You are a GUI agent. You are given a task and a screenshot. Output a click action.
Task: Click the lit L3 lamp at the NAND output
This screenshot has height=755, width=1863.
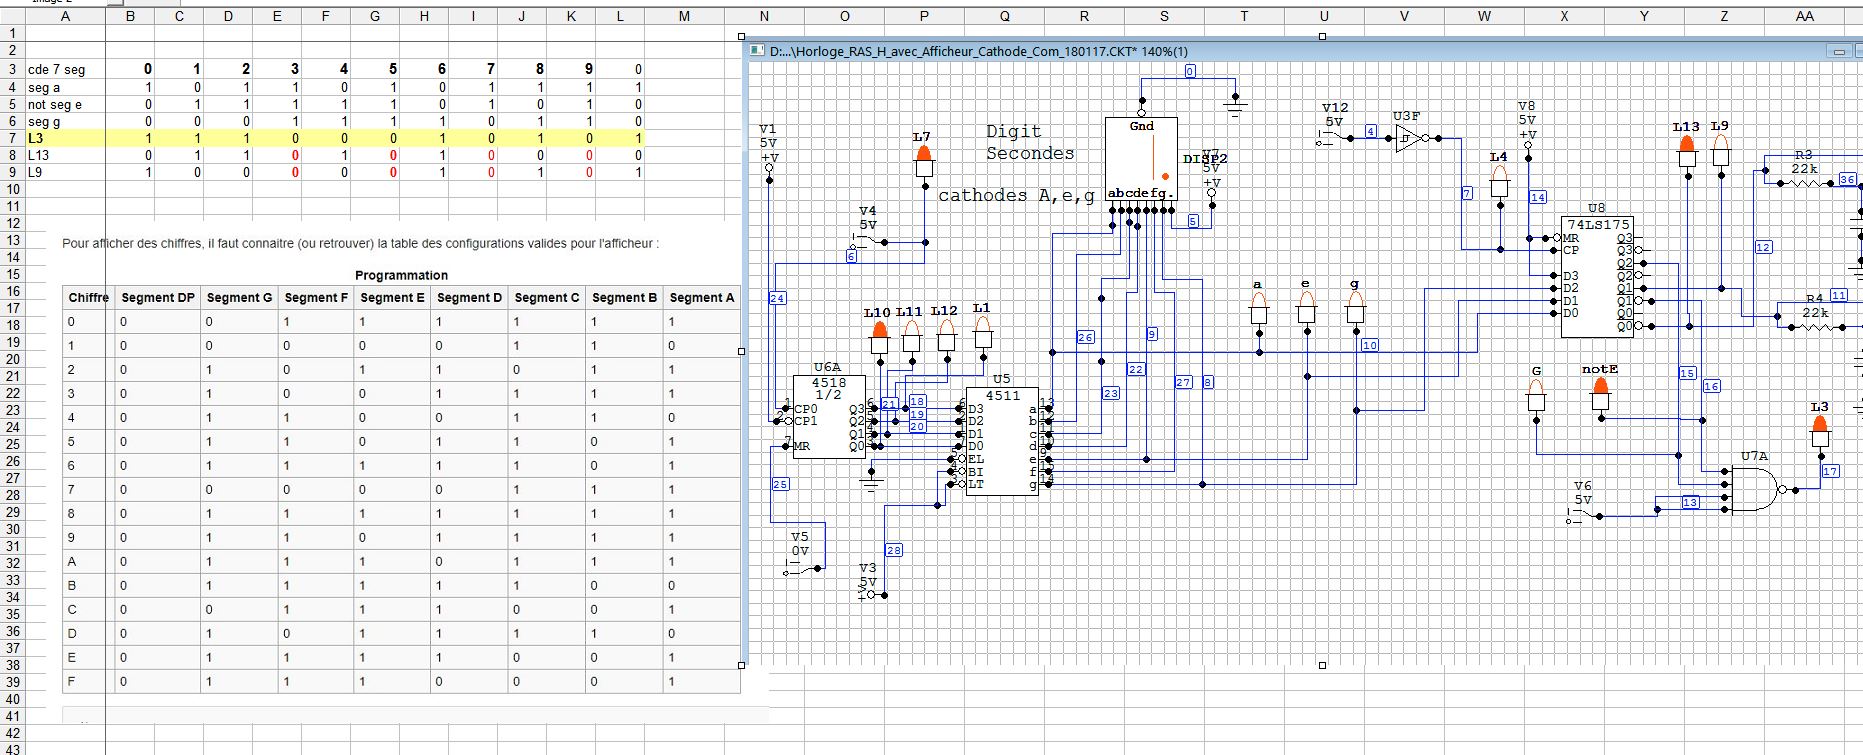point(1820,432)
